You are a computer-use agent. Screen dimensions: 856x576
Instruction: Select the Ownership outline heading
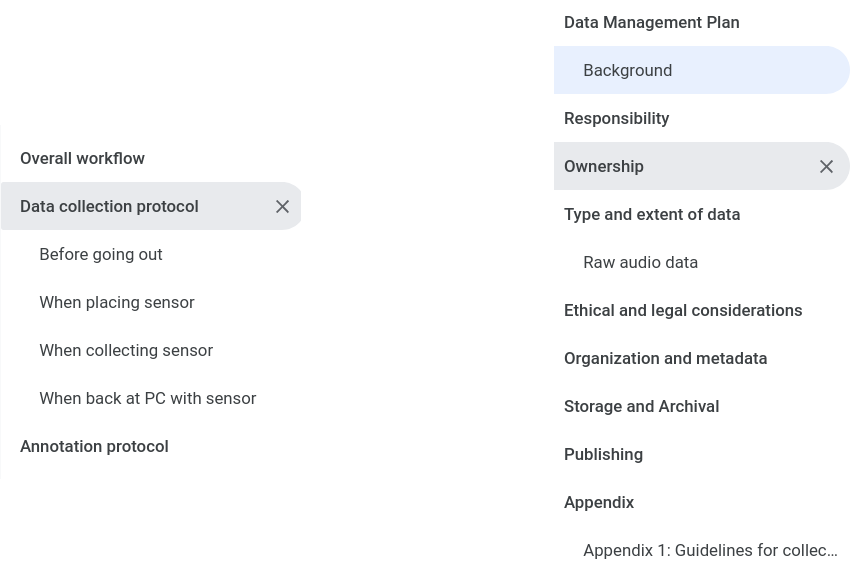(603, 166)
